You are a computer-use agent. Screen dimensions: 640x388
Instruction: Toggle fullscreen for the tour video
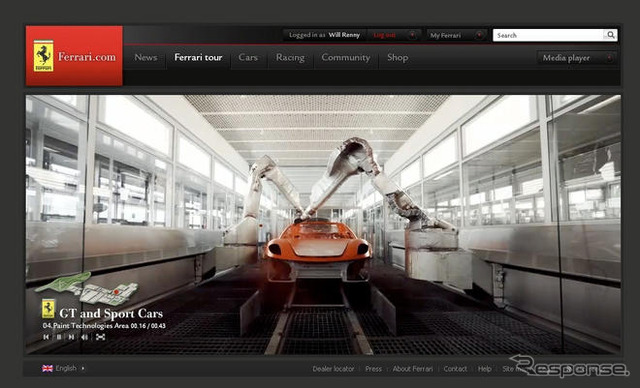click(100, 337)
